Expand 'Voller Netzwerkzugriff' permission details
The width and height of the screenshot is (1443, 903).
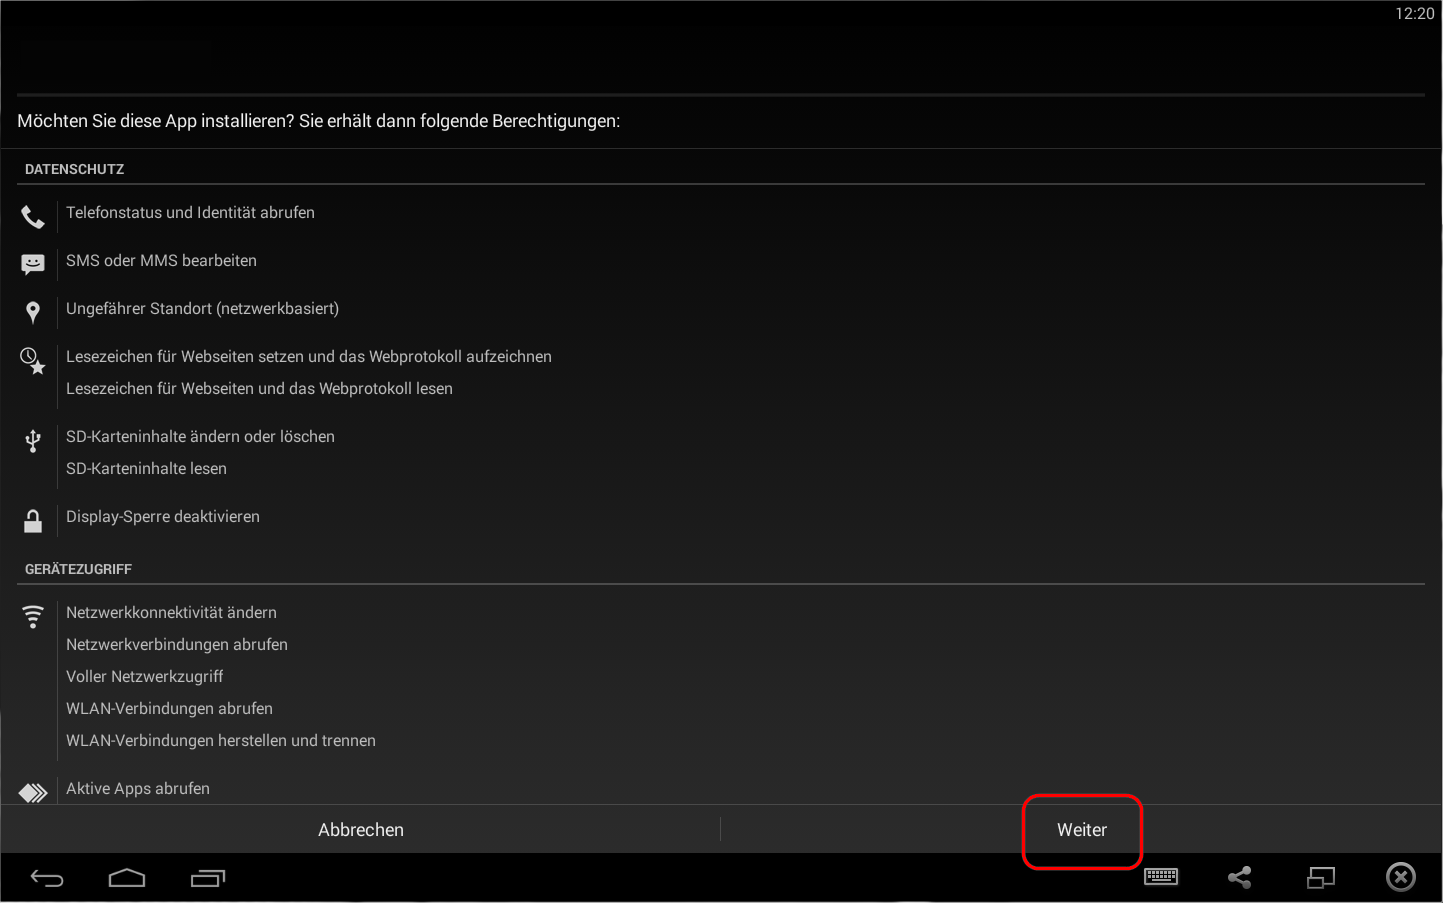point(144,677)
